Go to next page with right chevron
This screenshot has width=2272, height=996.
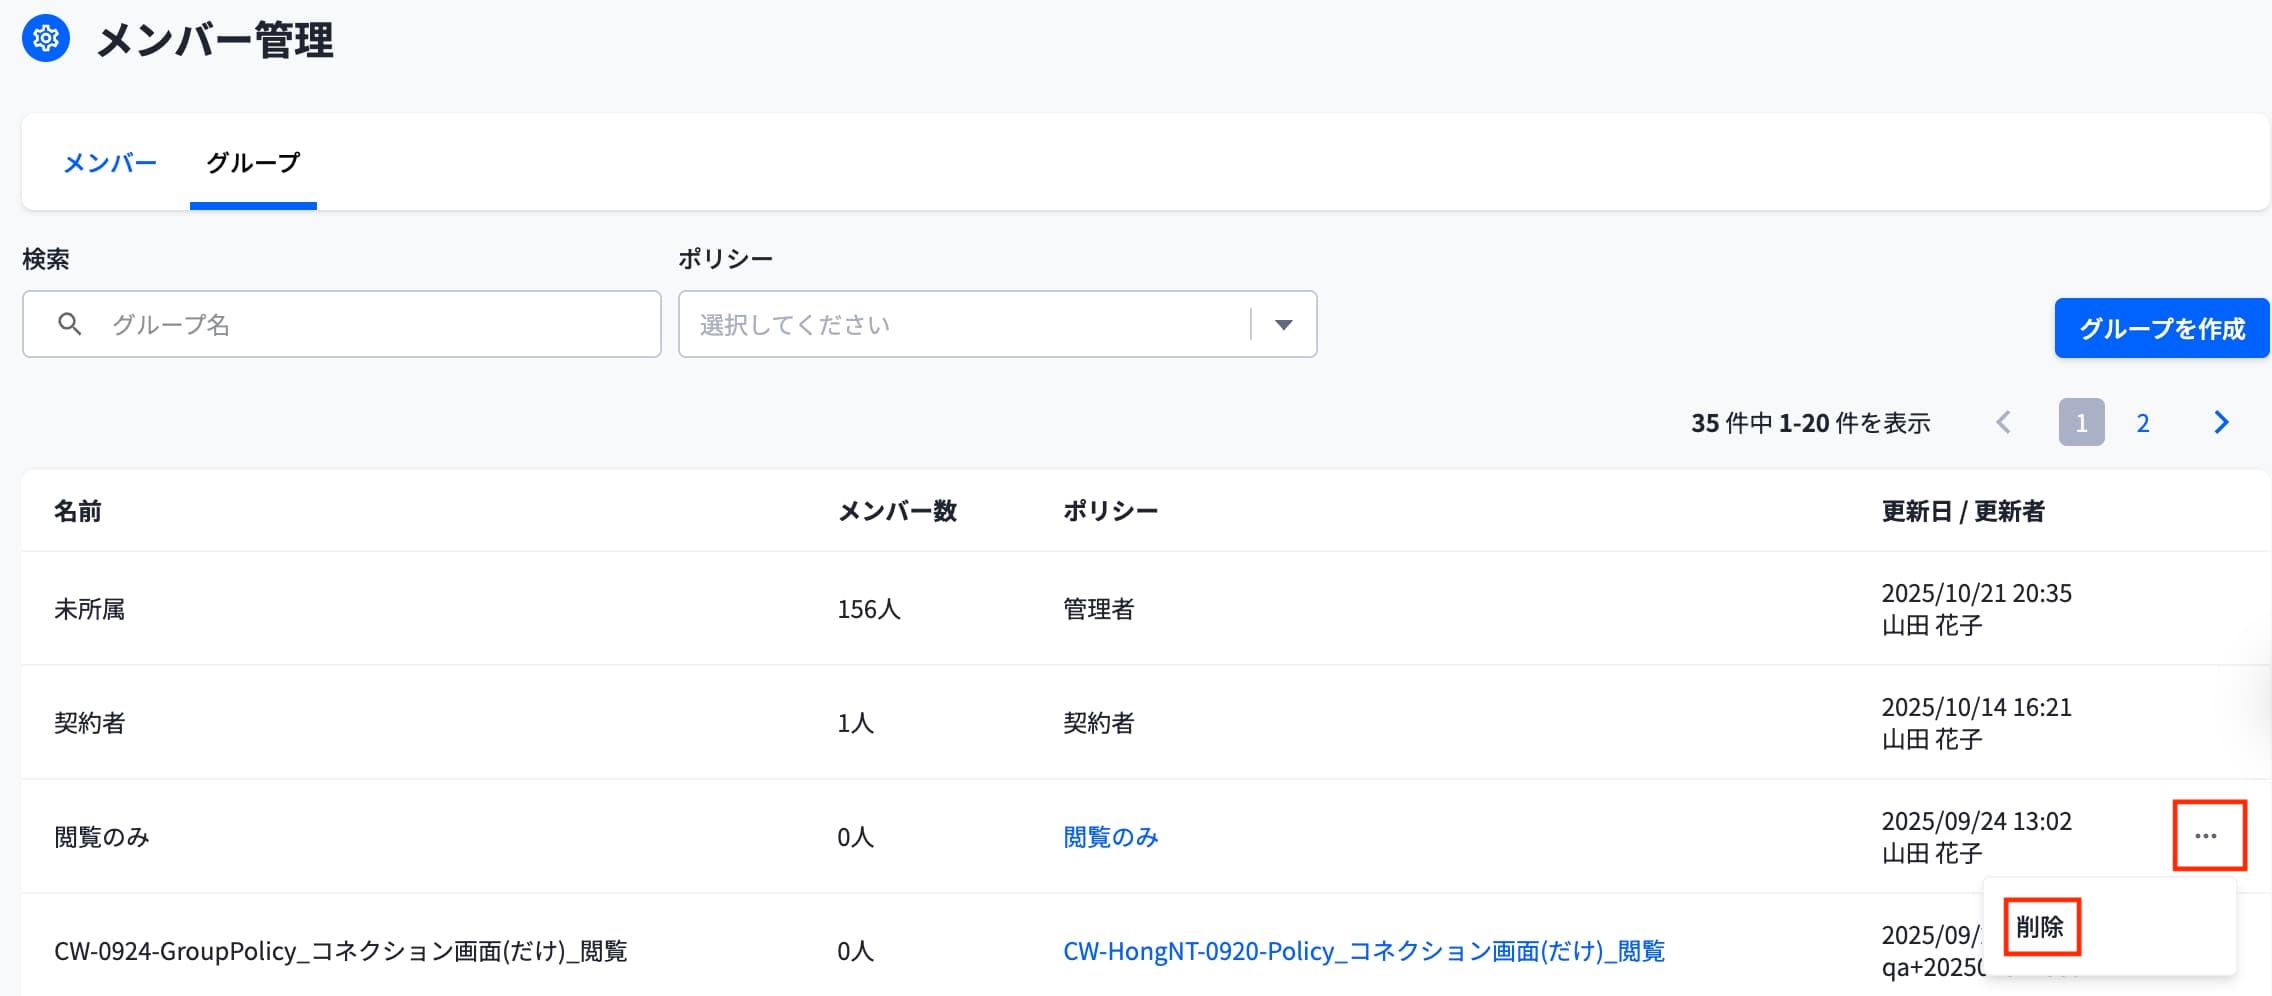(2221, 422)
